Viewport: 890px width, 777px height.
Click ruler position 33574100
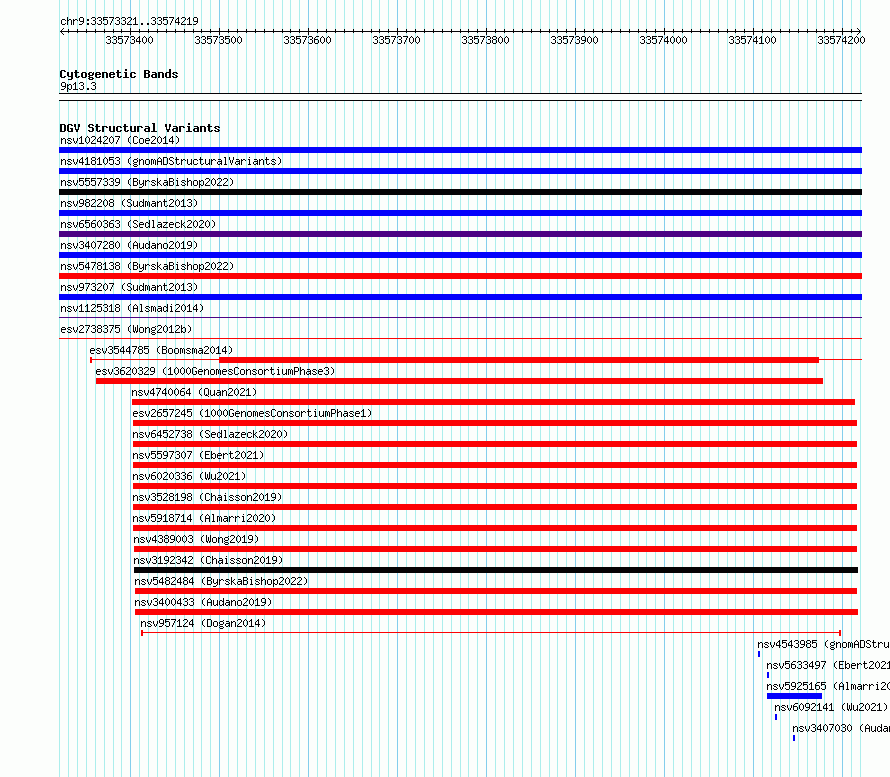753,40
